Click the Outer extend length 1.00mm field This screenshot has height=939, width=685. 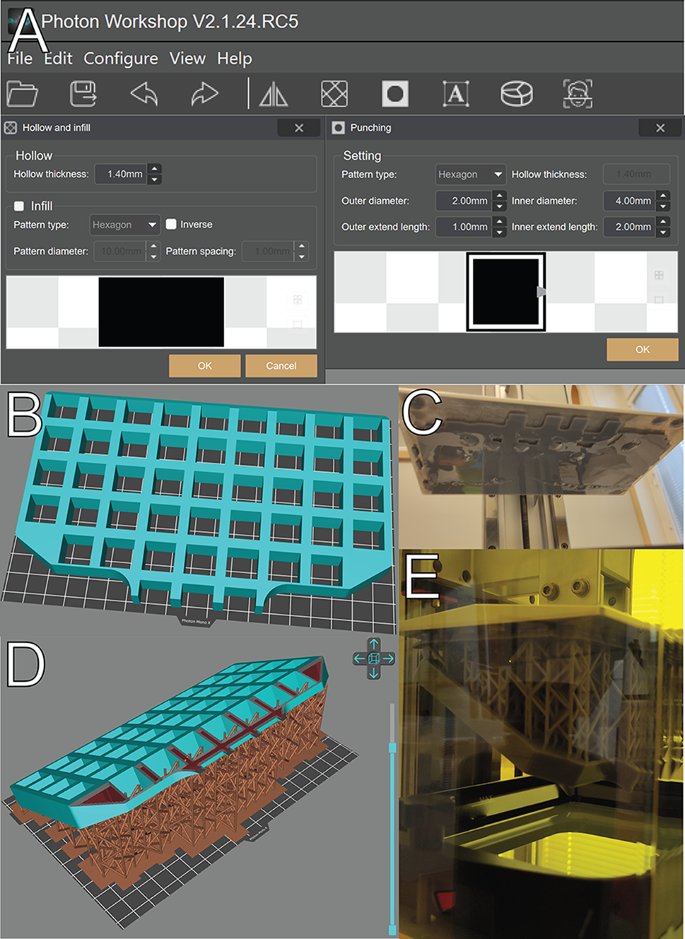click(464, 227)
